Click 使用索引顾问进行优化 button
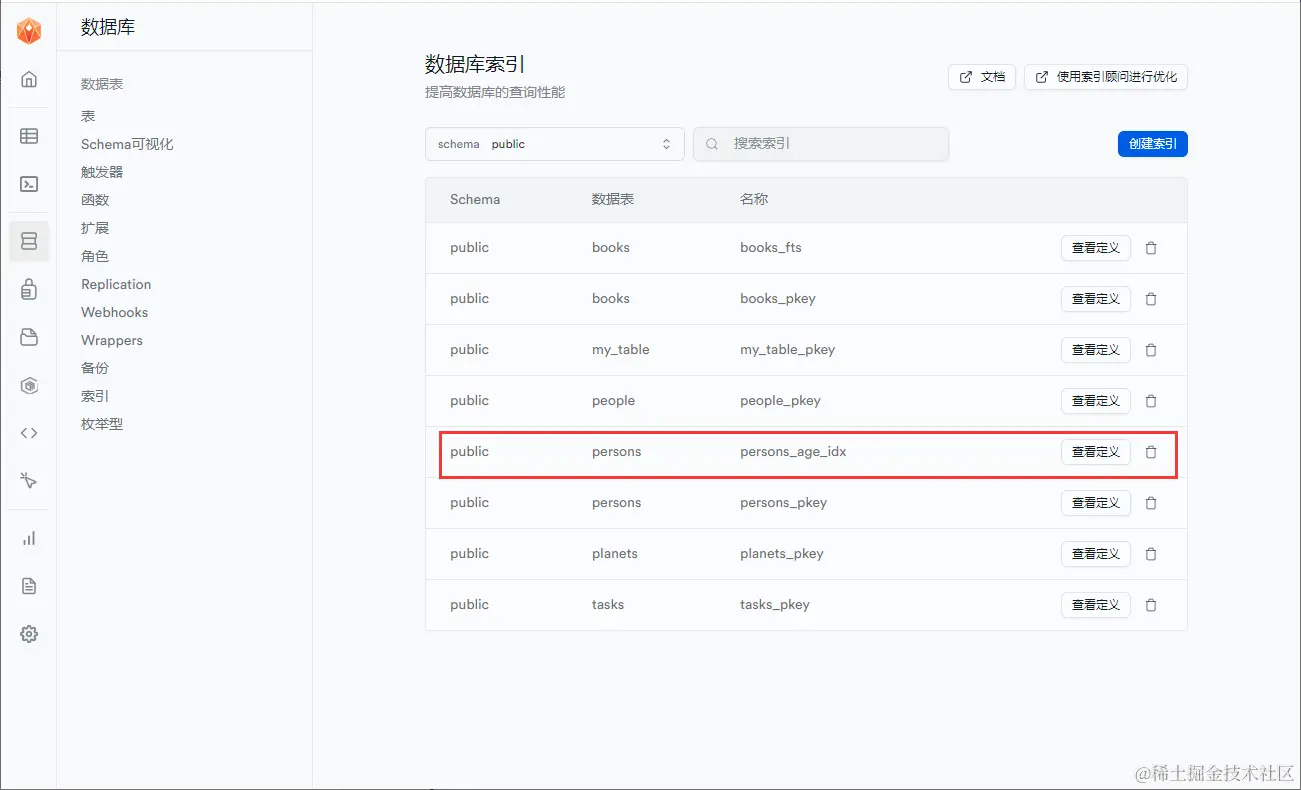1301x790 pixels. [x=1106, y=77]
